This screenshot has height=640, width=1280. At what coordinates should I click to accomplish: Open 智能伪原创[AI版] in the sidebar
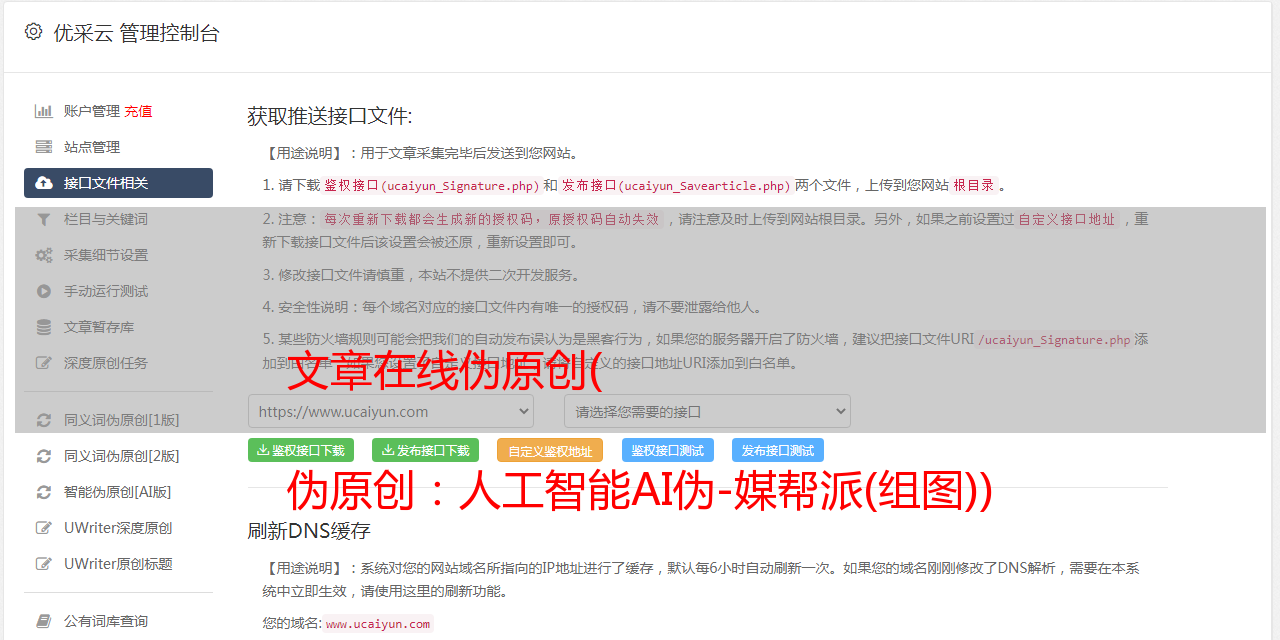(x=118, y=492)
